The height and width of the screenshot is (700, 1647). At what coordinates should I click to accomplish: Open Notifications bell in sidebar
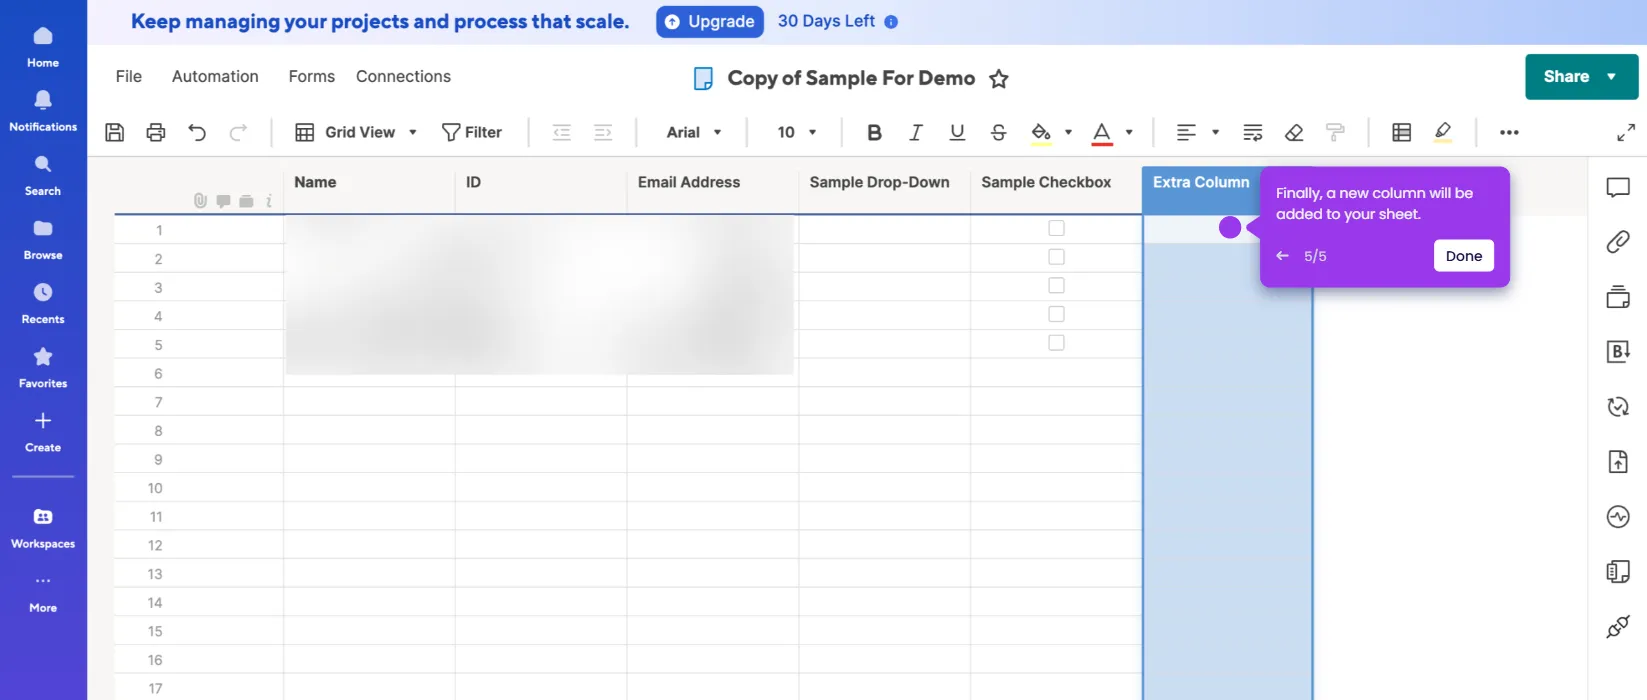click(43, 110)
